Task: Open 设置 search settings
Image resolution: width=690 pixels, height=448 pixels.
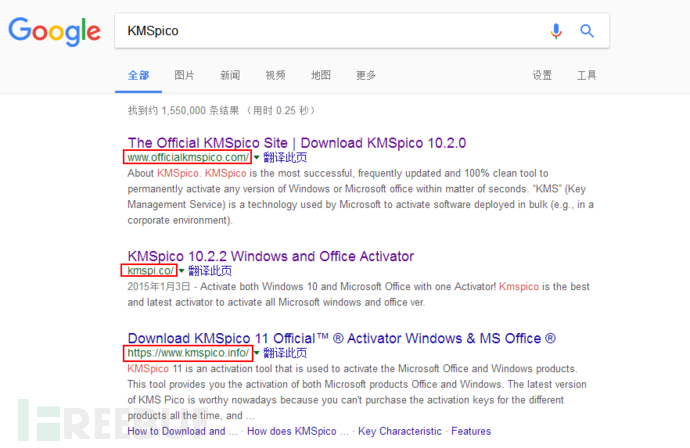Action: point(542,75)
